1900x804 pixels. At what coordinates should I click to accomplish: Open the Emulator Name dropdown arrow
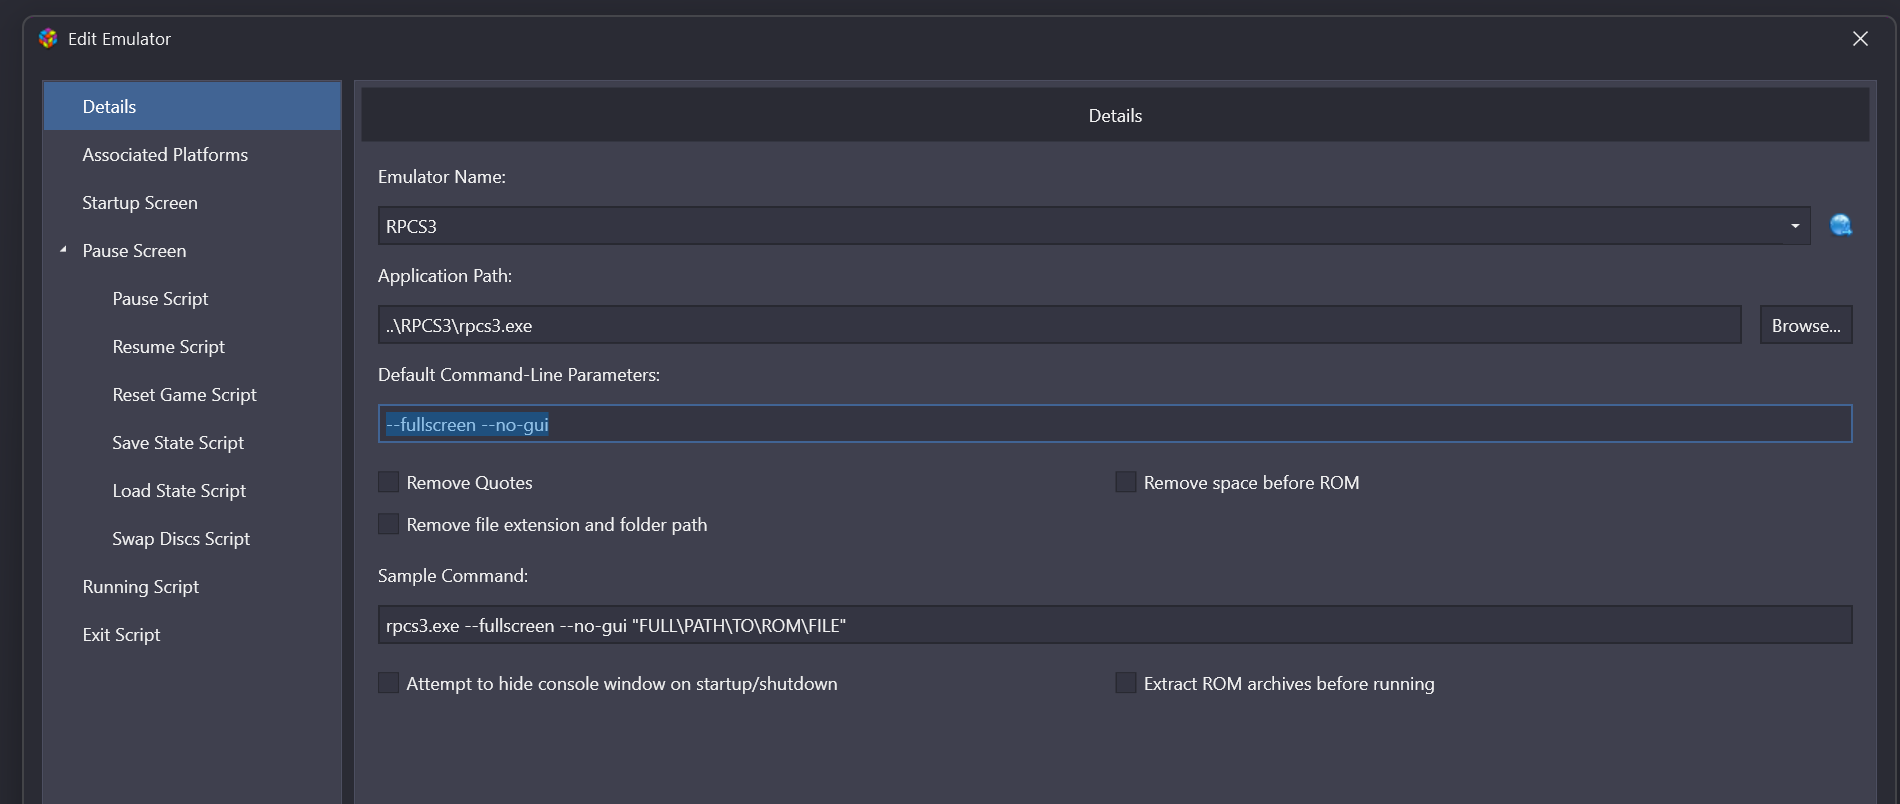(x=1795, y=226)
